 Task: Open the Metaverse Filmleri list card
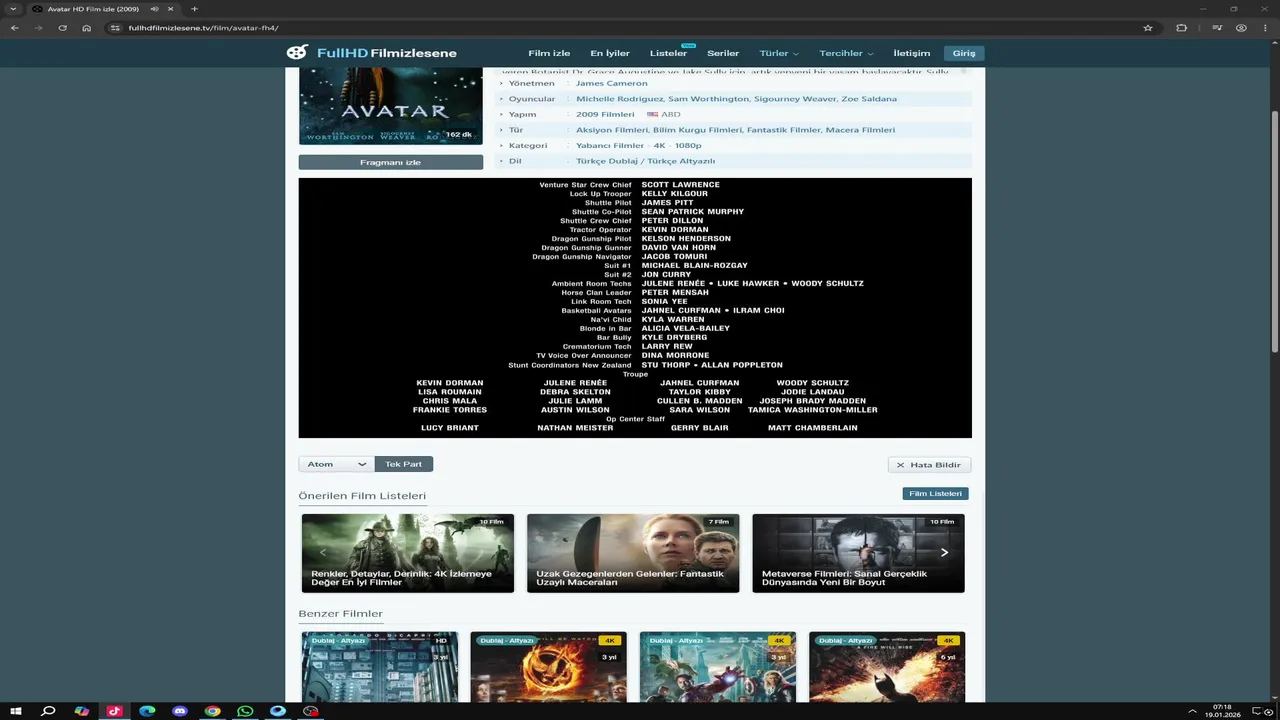[858, 553]
